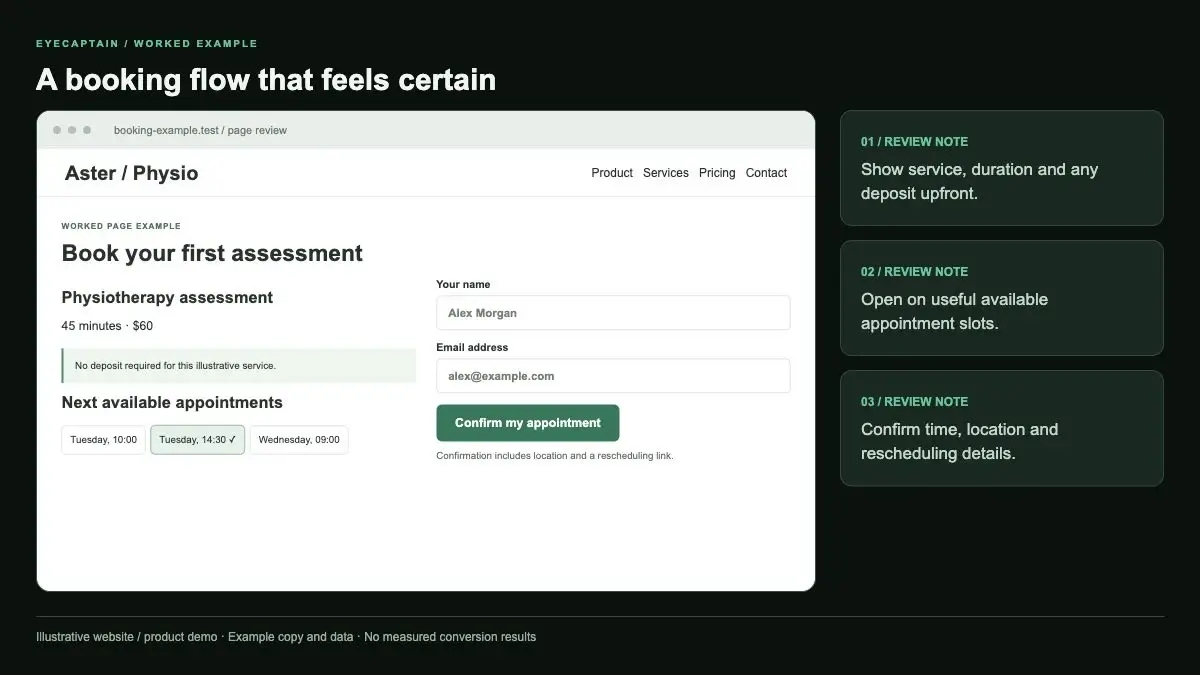Click the 'Next available appointments' heading

point(172,402)
